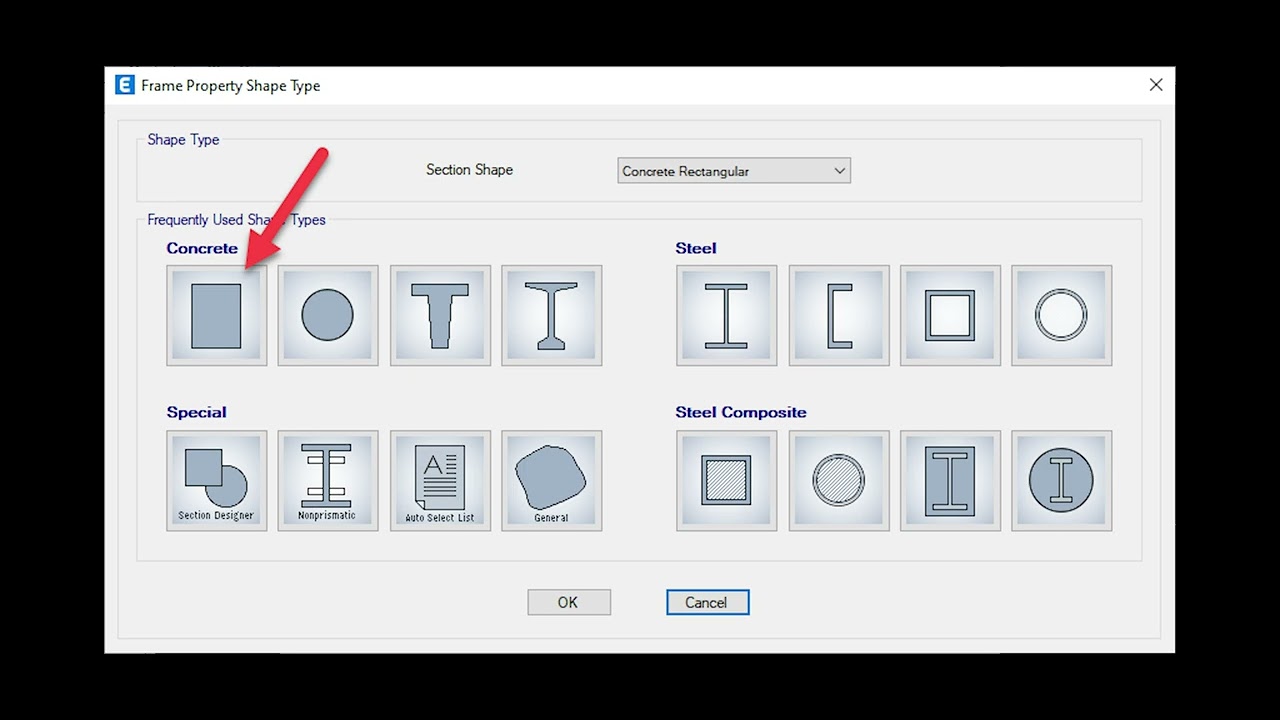Click the 'Section Shape' label
The width and height of the screenshot is (1280, 720).
click(x=469, y=170)
